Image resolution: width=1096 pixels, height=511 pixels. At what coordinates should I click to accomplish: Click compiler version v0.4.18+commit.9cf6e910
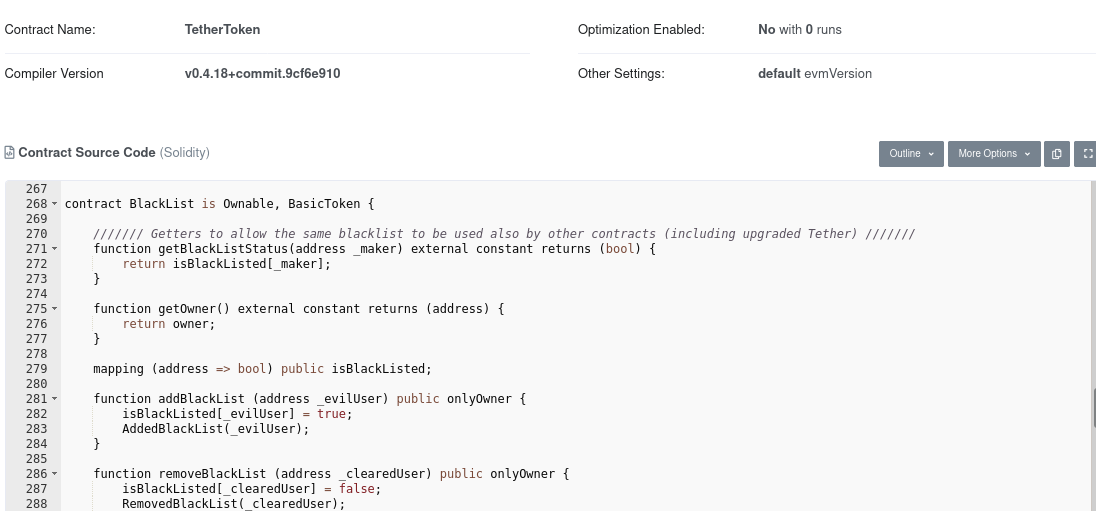(262, 73)
